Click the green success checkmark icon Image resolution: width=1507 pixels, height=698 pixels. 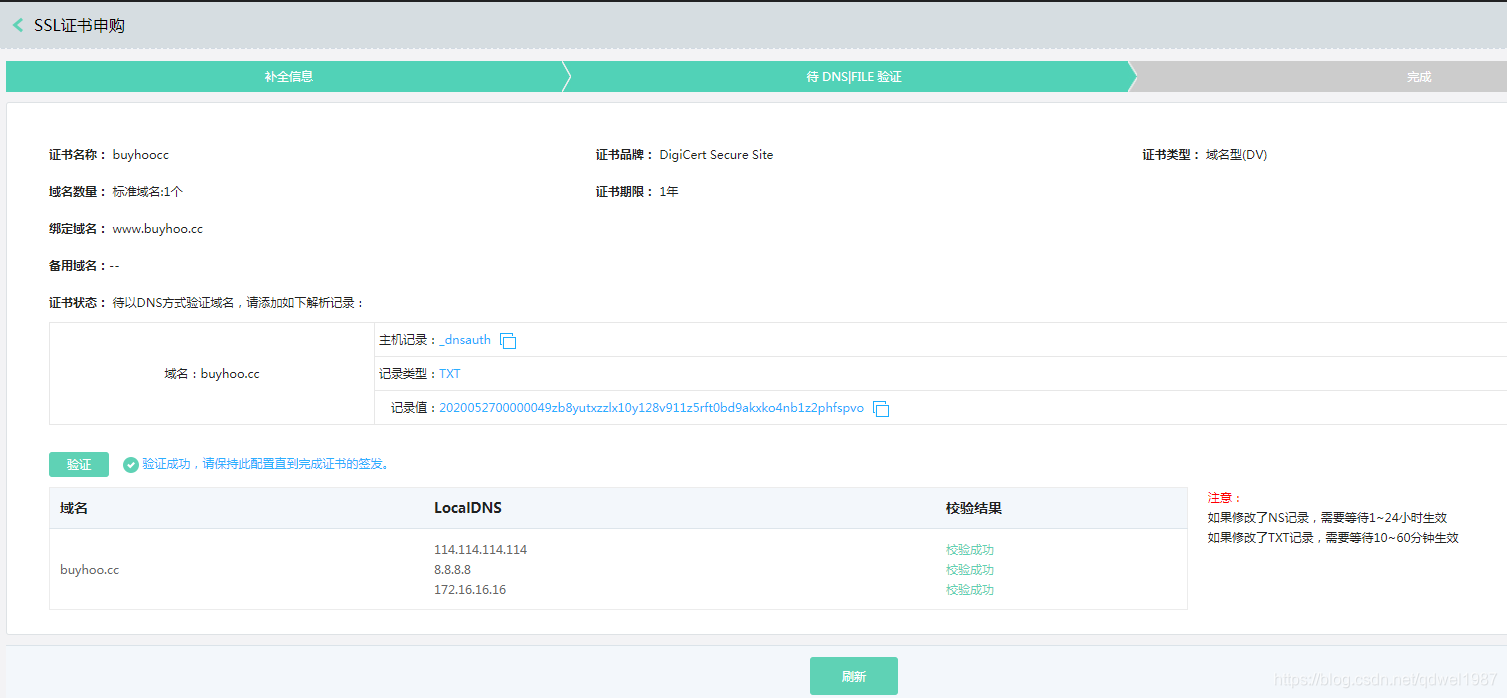point(131,465)
